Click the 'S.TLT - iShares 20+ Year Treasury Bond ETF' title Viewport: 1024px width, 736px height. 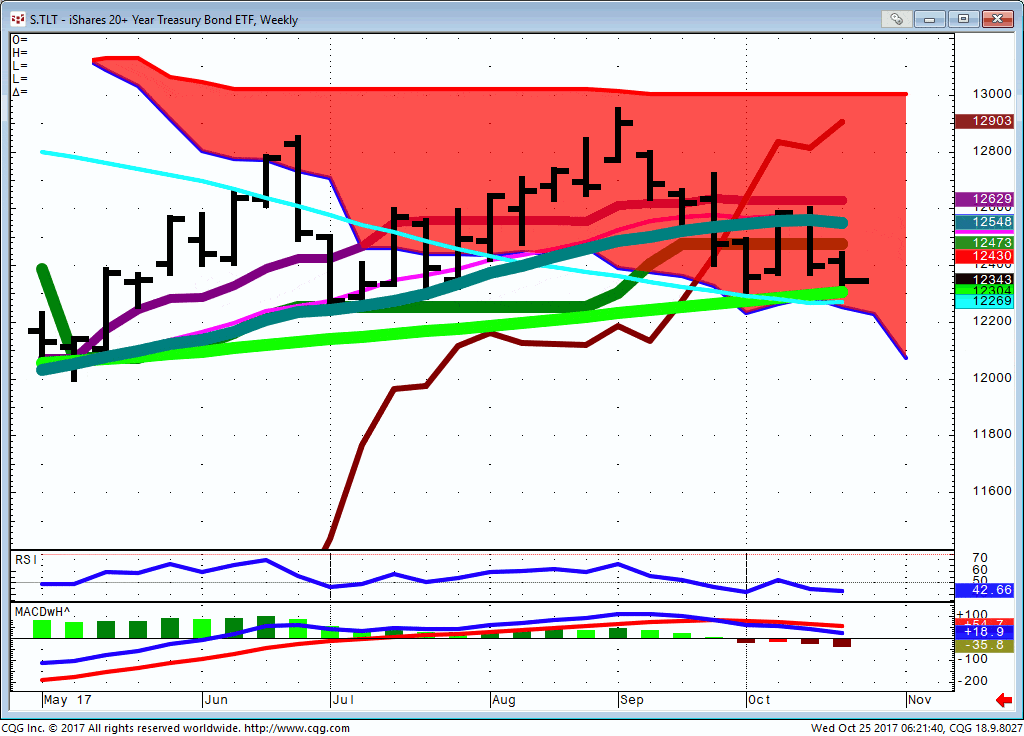(142, 20)
